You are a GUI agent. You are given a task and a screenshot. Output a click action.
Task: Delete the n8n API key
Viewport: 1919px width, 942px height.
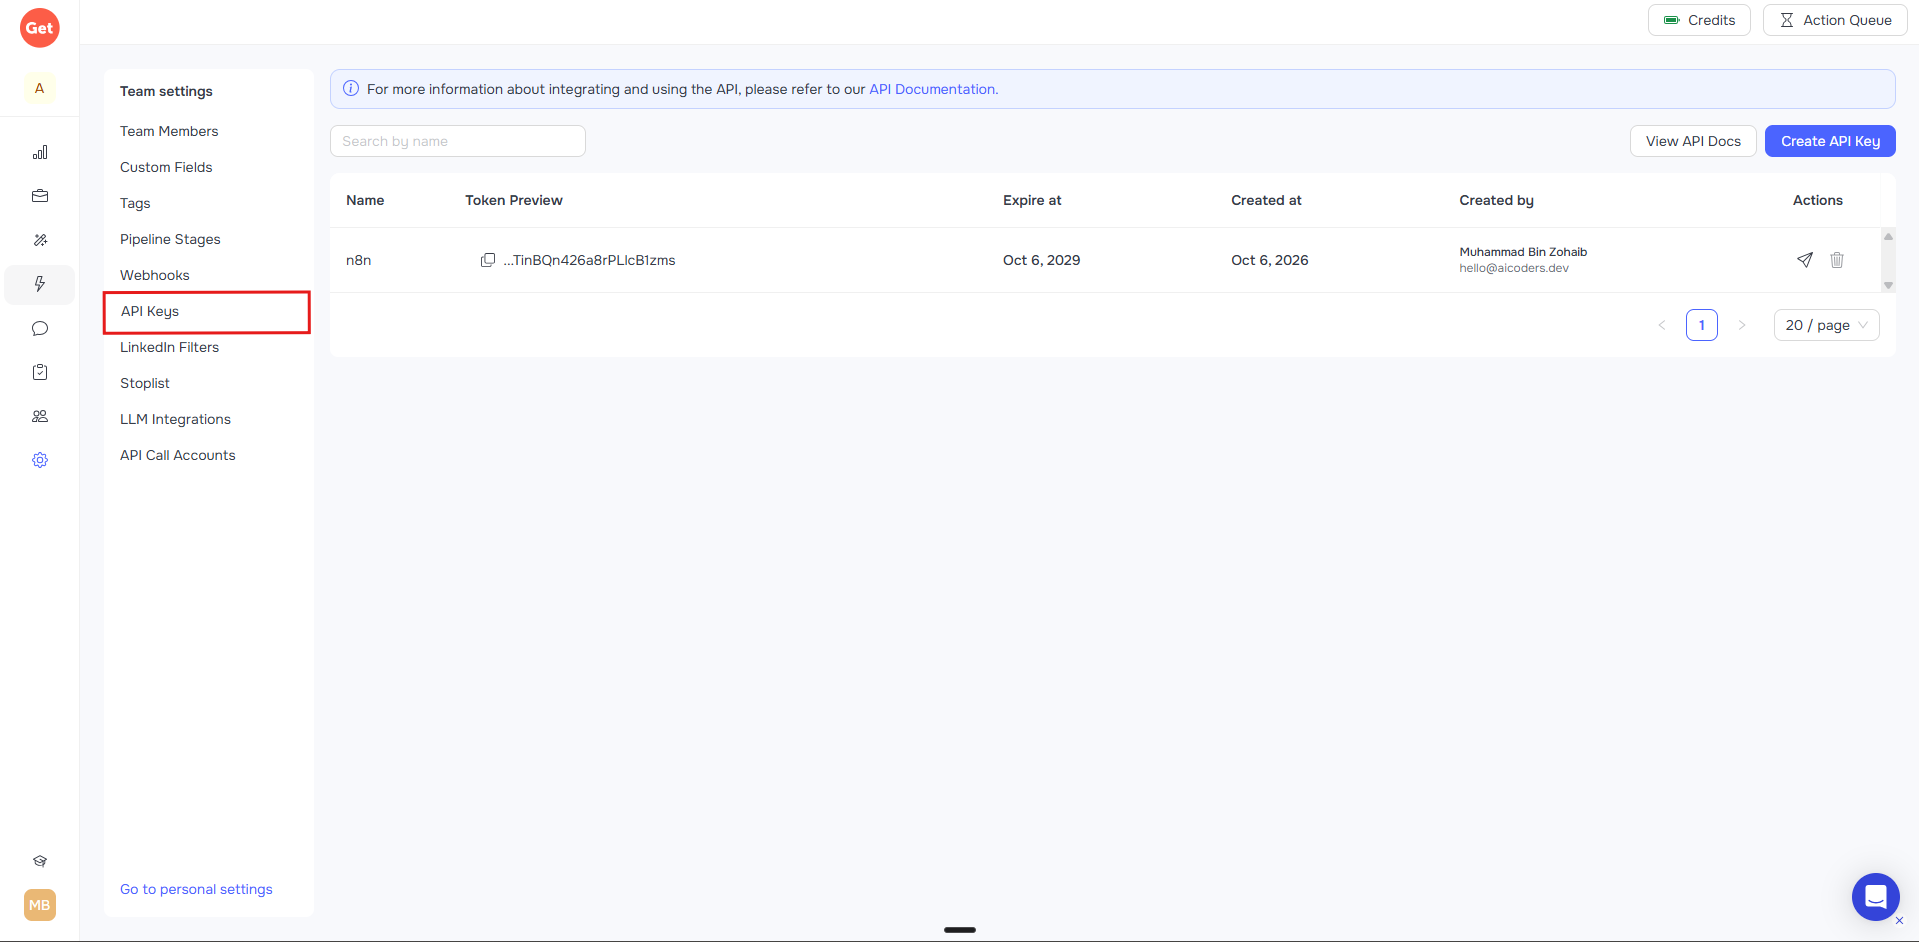tap(1837, 260)
